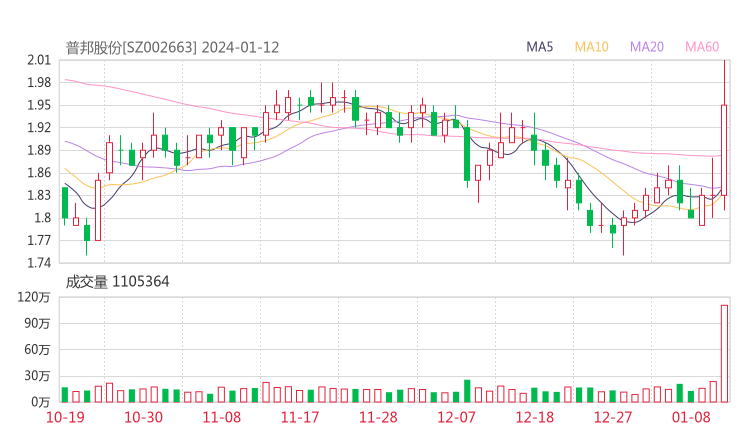Select the tallest red volume bar

[724, 354]
